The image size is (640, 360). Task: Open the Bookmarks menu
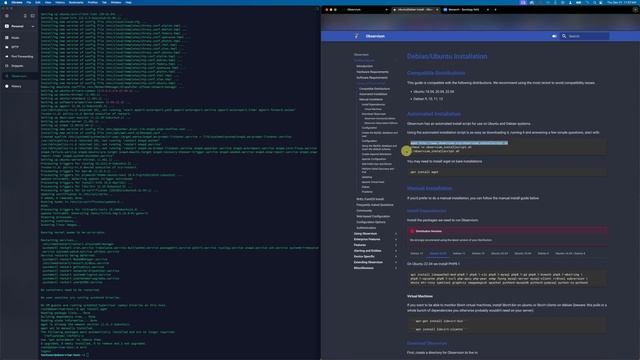76,2
